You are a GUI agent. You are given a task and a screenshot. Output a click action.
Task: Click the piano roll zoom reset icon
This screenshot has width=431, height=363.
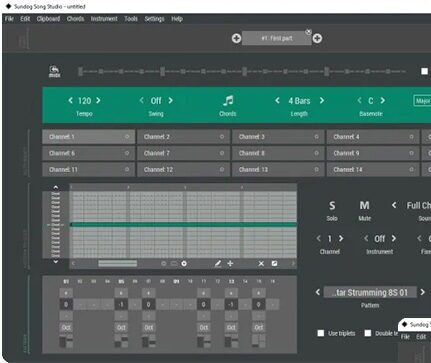pos(174,264)
